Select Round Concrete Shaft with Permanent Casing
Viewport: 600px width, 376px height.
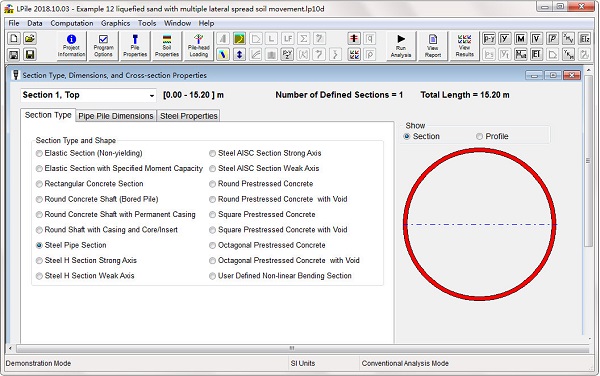116,215
